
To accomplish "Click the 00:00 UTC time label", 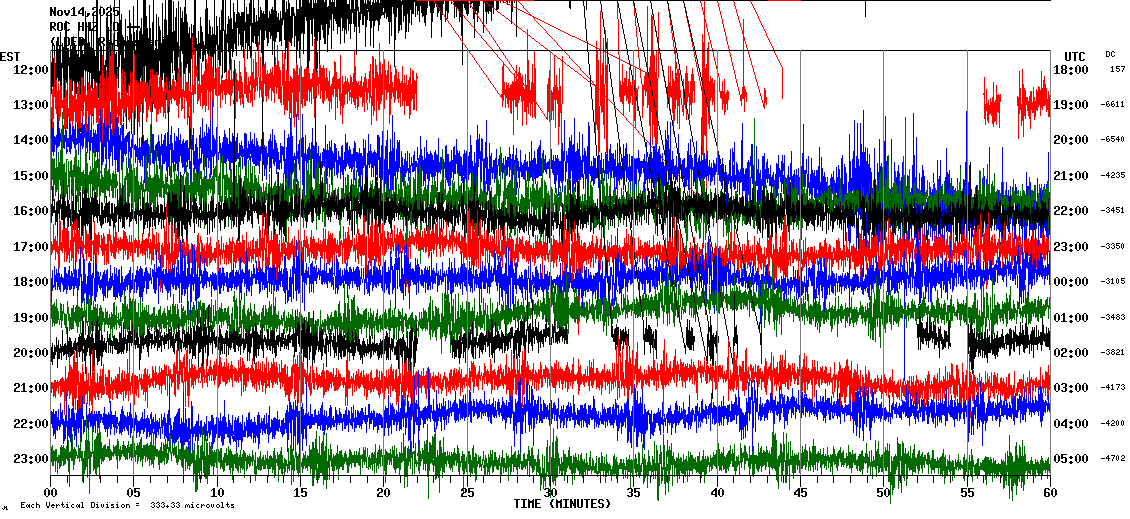I will (1071, 282).
